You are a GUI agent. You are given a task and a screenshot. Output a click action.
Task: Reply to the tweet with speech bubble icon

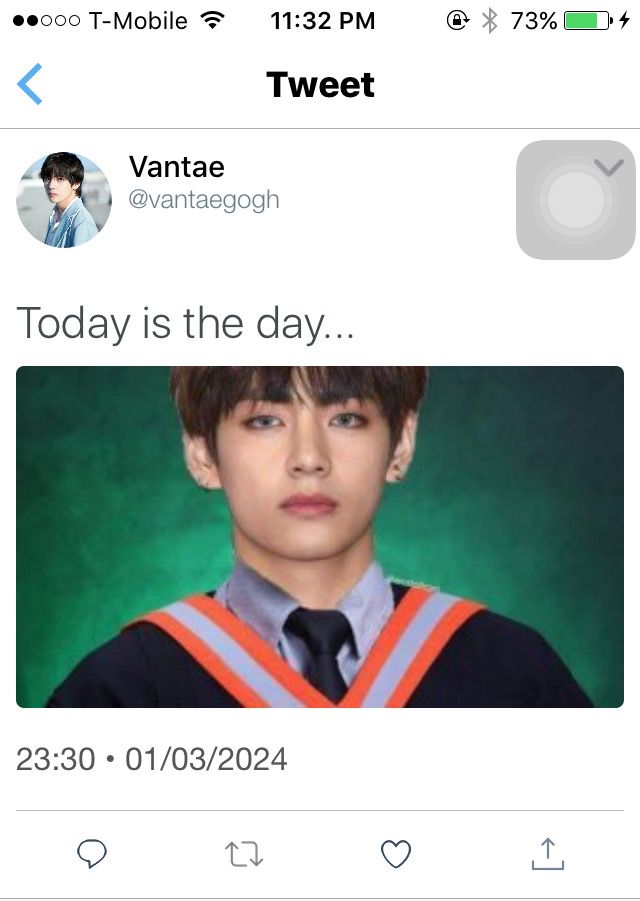tap(92, 853)
